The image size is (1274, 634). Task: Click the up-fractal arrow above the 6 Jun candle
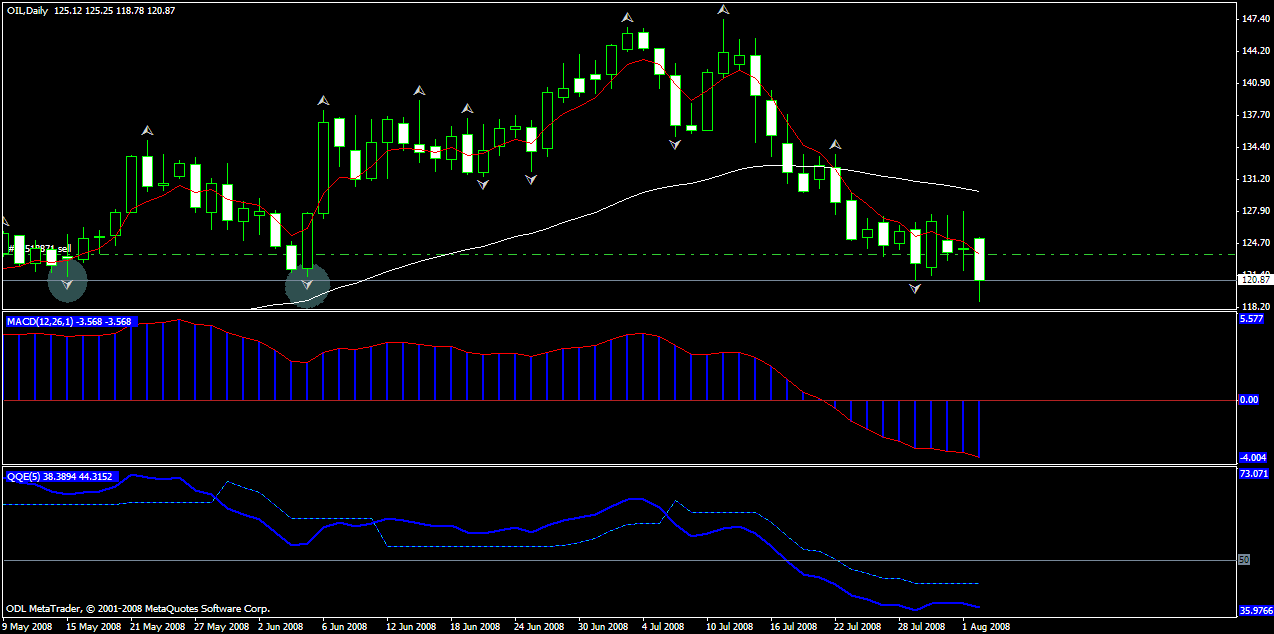(x=323, y=100)
